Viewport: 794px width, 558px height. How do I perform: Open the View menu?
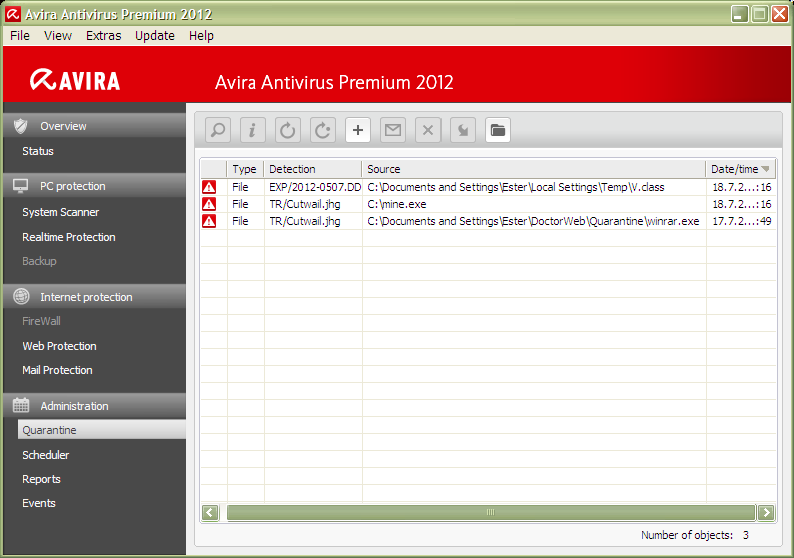click(x=58, y=36)
